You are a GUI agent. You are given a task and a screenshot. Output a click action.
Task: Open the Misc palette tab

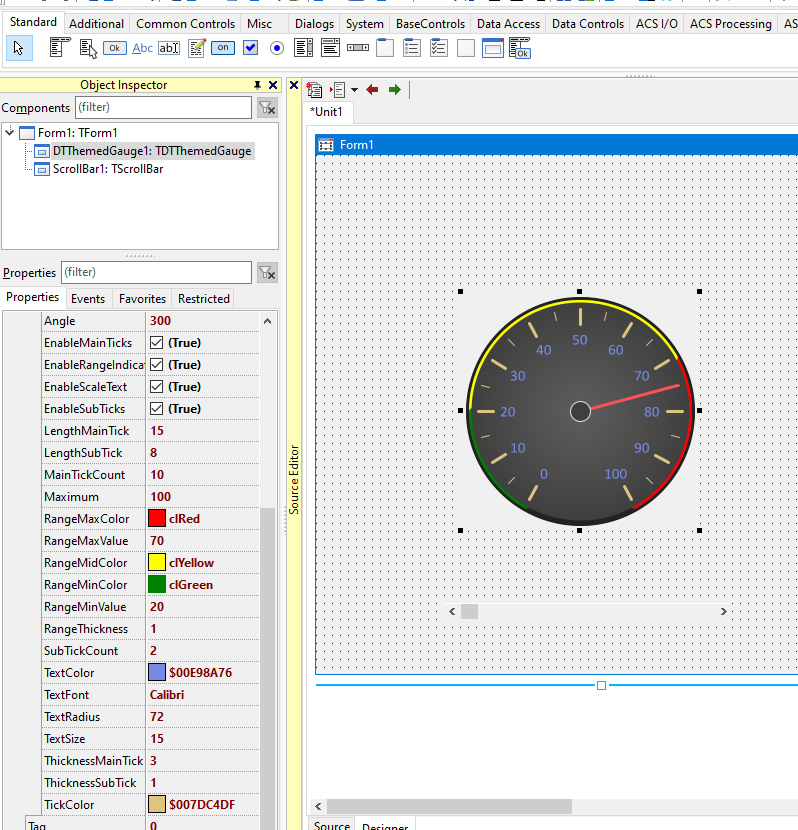259,24
